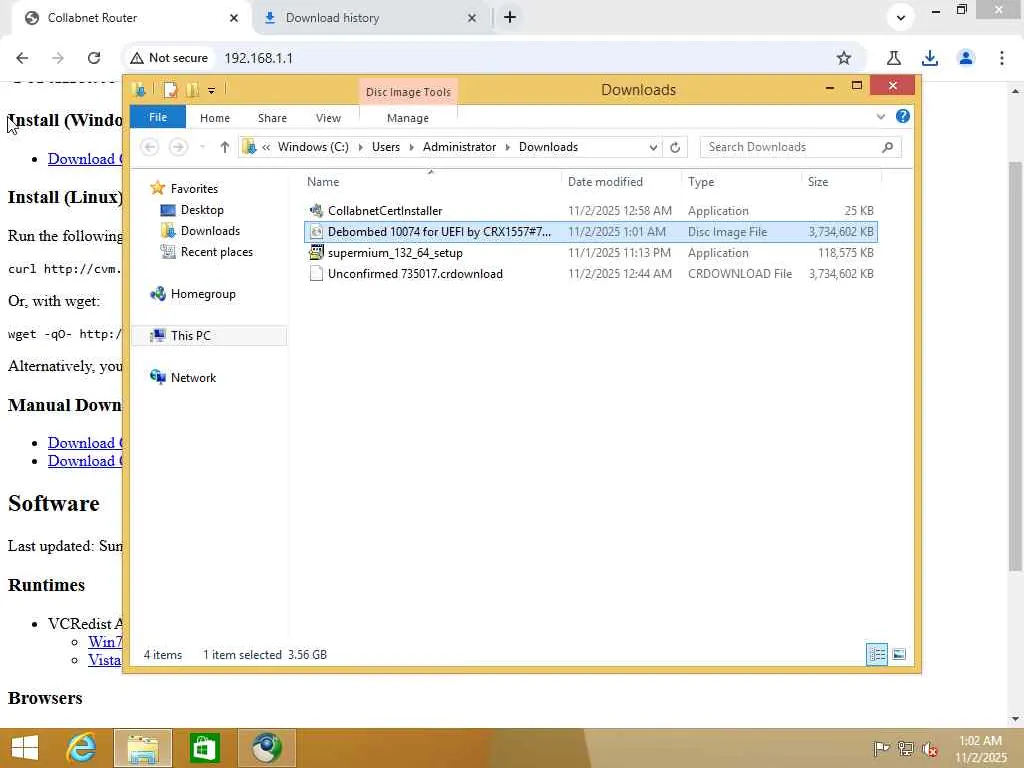This screenshot has width=1024, height=768.
Task: Sort files by Date modified column
Action: [620, 182]
